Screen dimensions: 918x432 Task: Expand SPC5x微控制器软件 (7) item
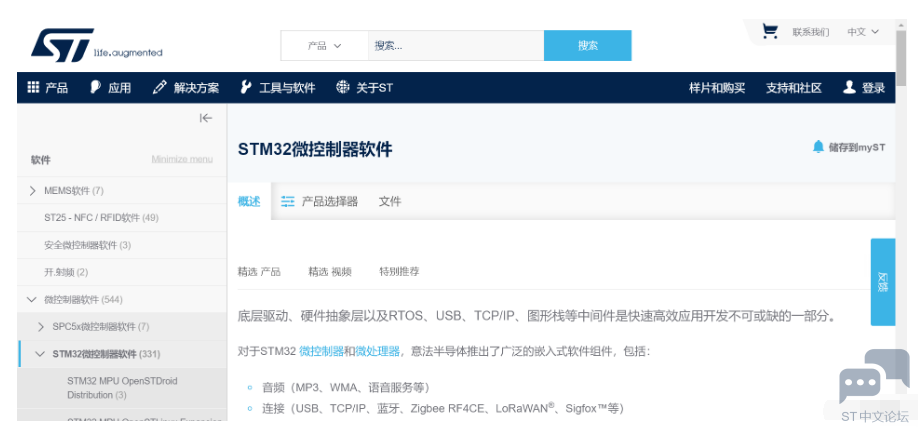[x=41, y=327]
